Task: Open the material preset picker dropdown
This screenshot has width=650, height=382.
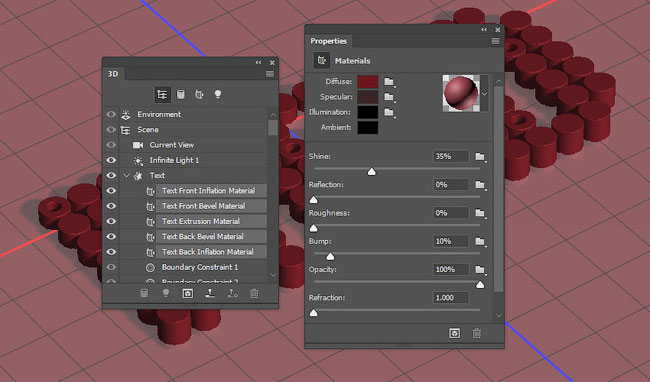Action: [x=484, y=94]
